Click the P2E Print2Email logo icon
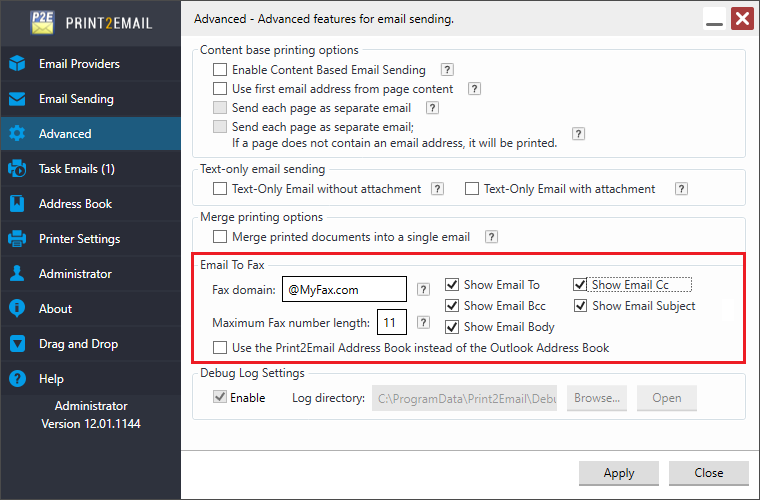760x500 pixels. (x=43, y=22)
